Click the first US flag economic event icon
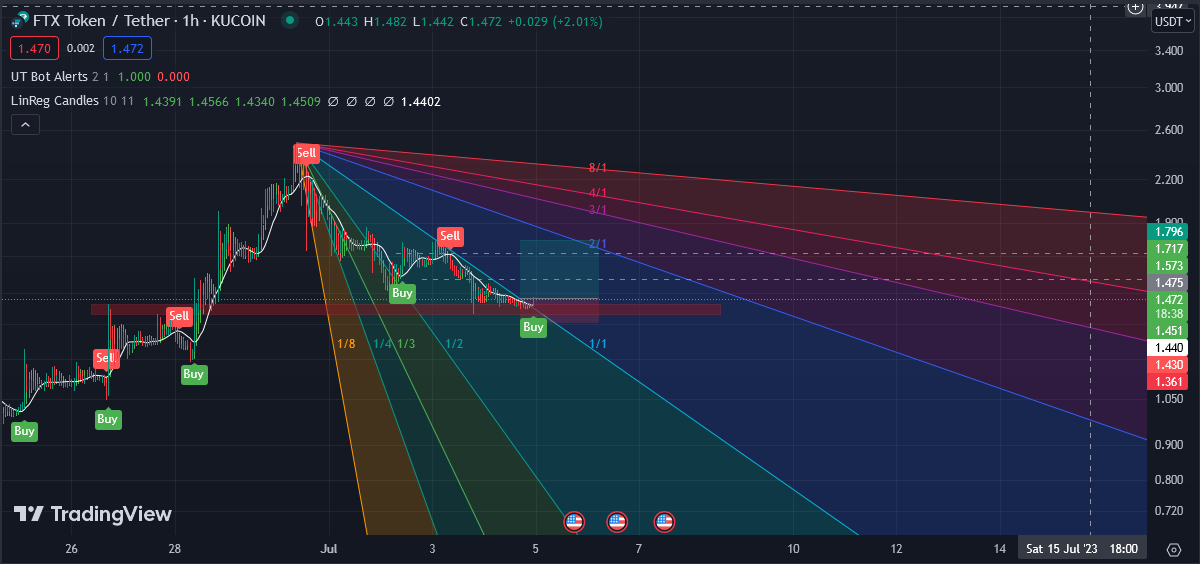This screenshot has width=1200, height=564. (x=574, y=521)
